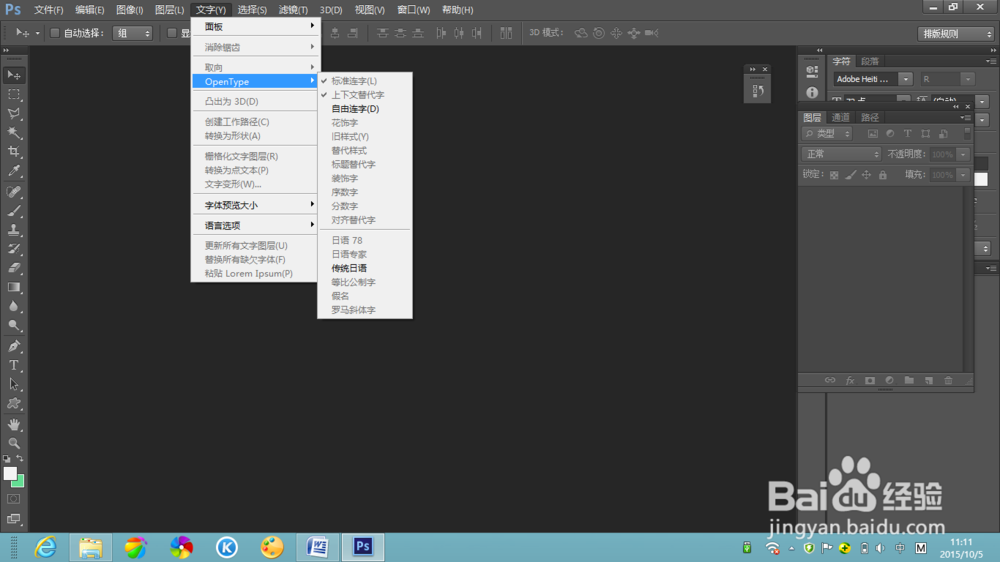Click the add layer mask icon
This screenshot has width=1000, height=562.
tap(869, 380)
